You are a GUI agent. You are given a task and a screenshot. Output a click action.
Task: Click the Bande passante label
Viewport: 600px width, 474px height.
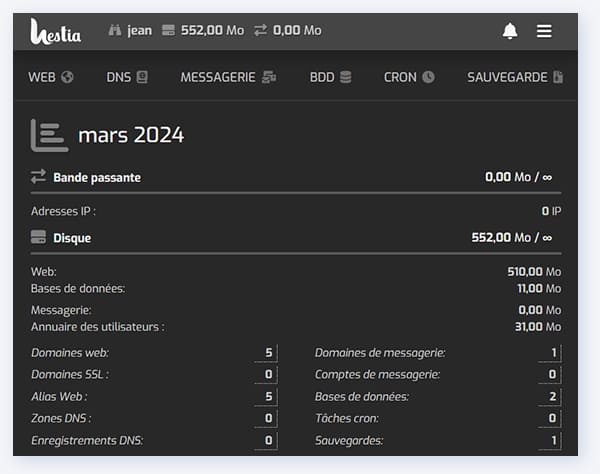pyautogui.click(x=97, y=178)
